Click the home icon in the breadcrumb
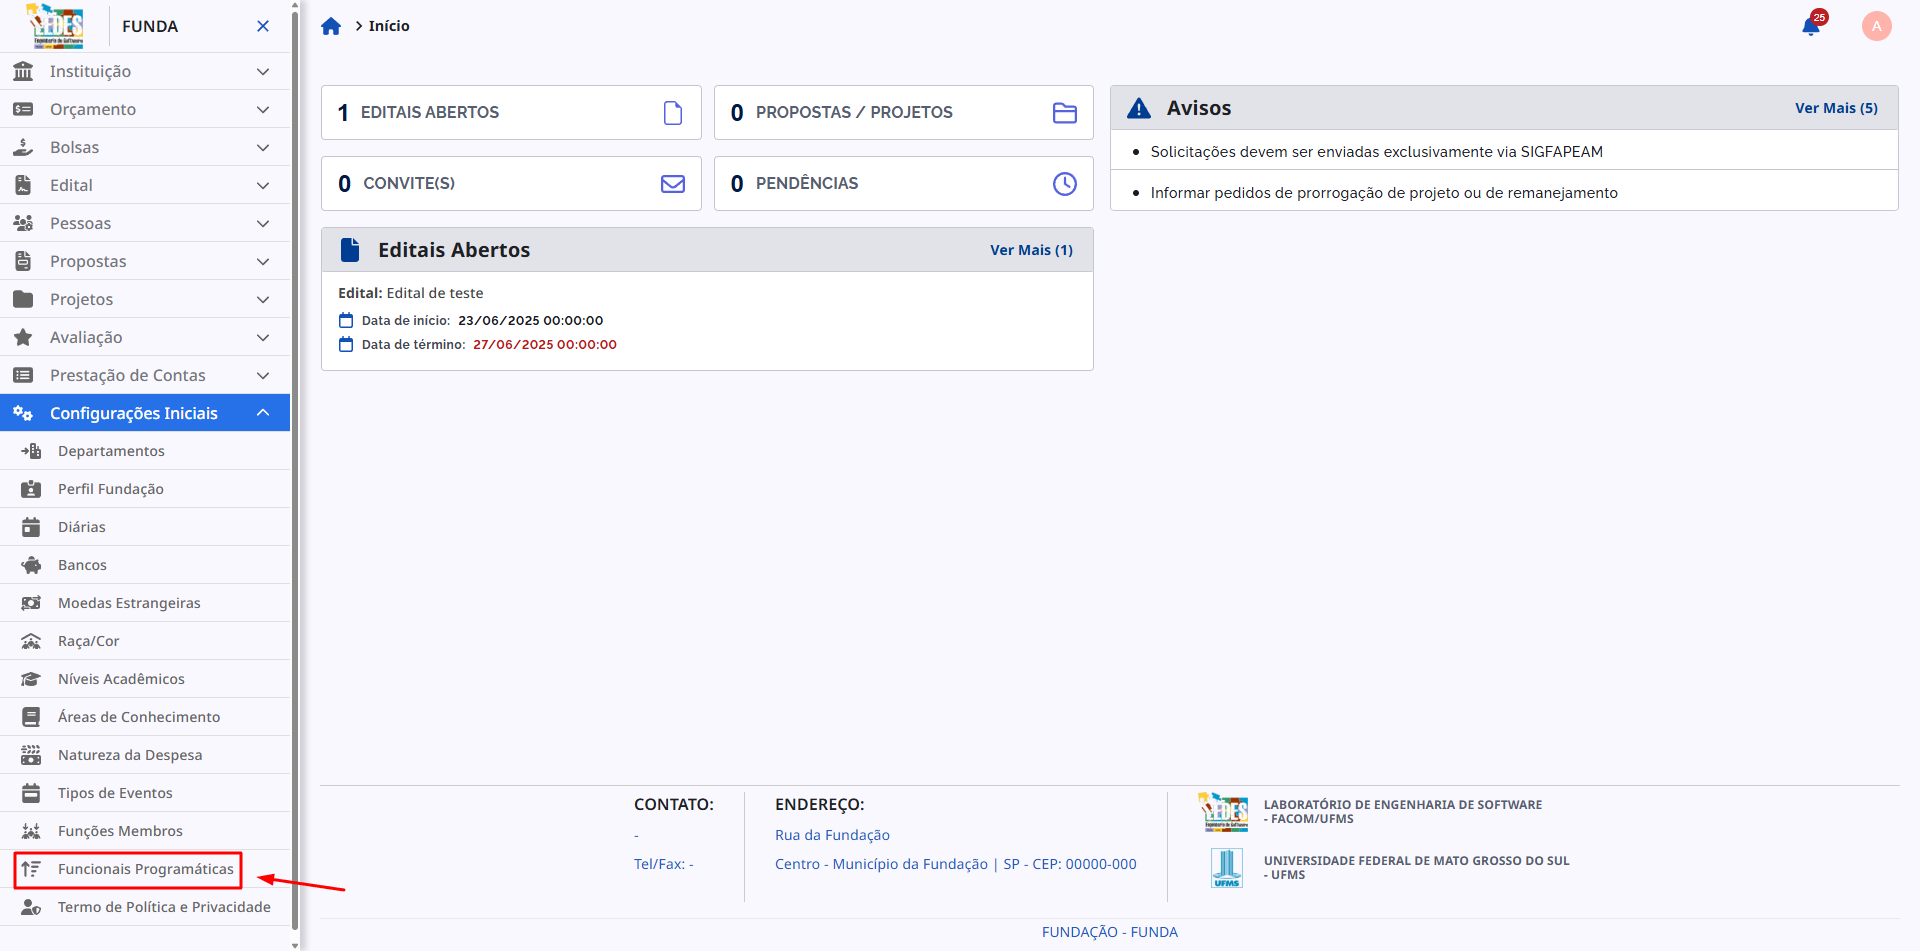The height and width of the screenshot is (951, 1920). (331, 25)
